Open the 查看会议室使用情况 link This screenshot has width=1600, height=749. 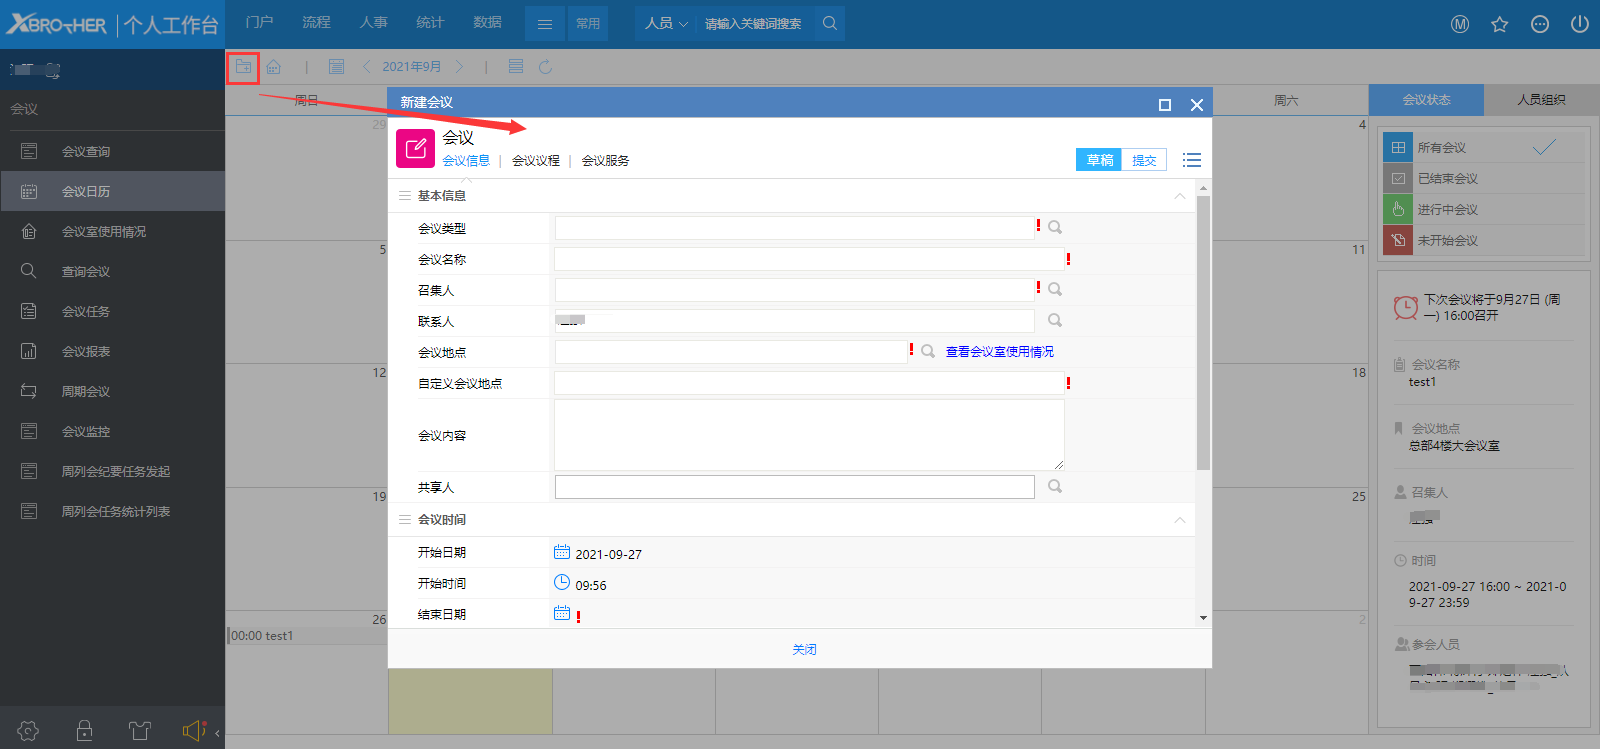tap(999, 352)
